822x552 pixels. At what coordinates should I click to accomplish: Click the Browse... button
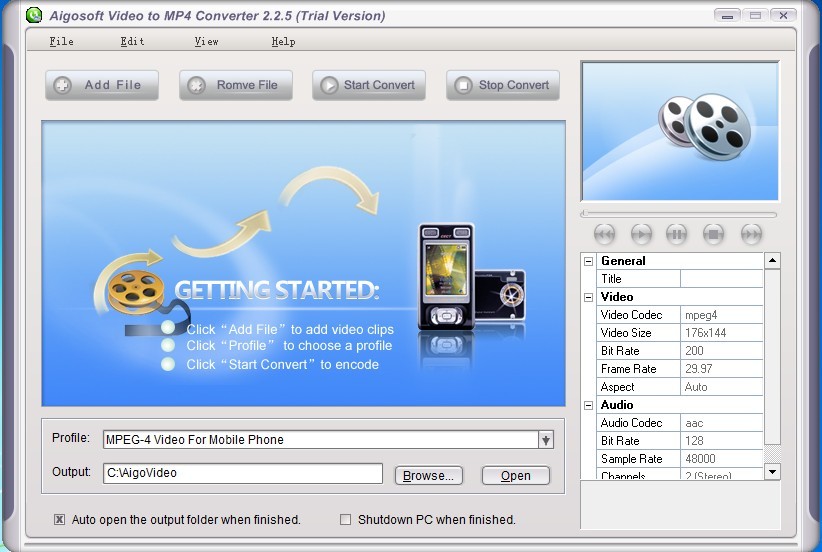[x=429, y=475]
